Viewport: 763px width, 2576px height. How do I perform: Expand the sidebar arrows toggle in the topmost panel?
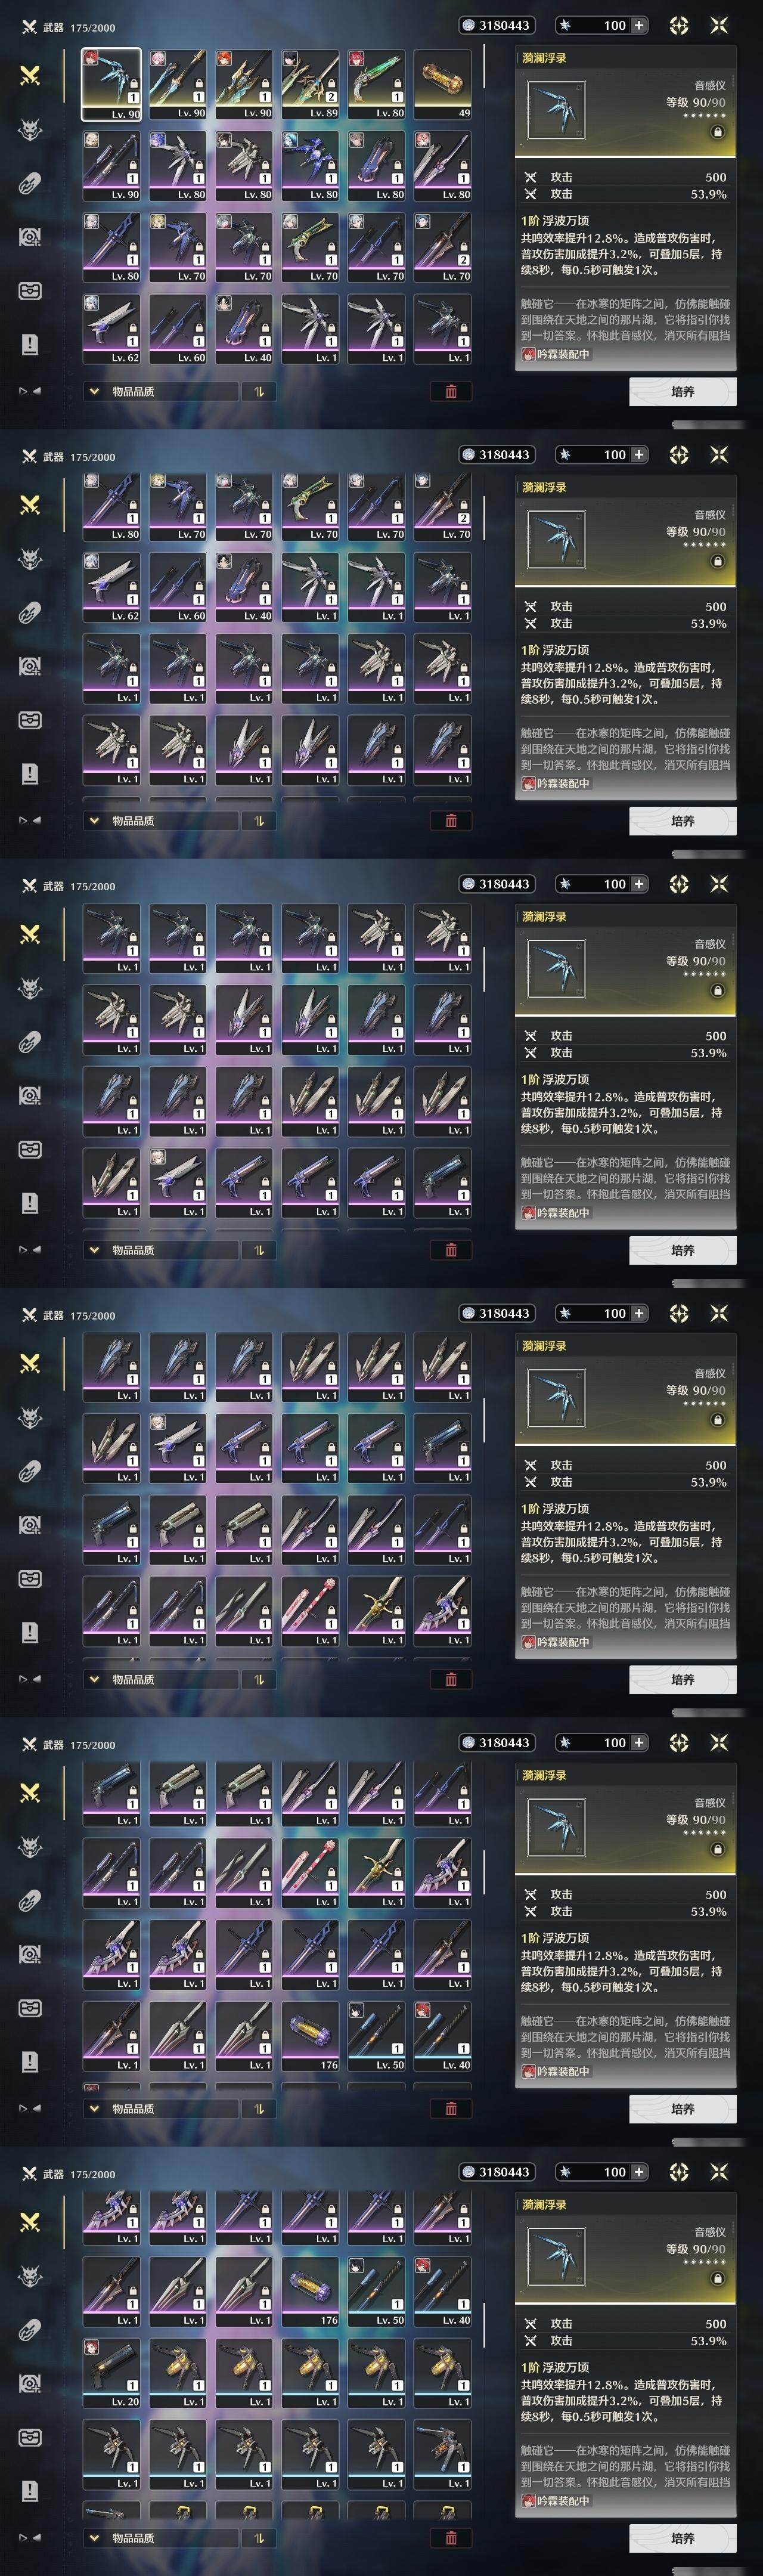tap(30, 391)
